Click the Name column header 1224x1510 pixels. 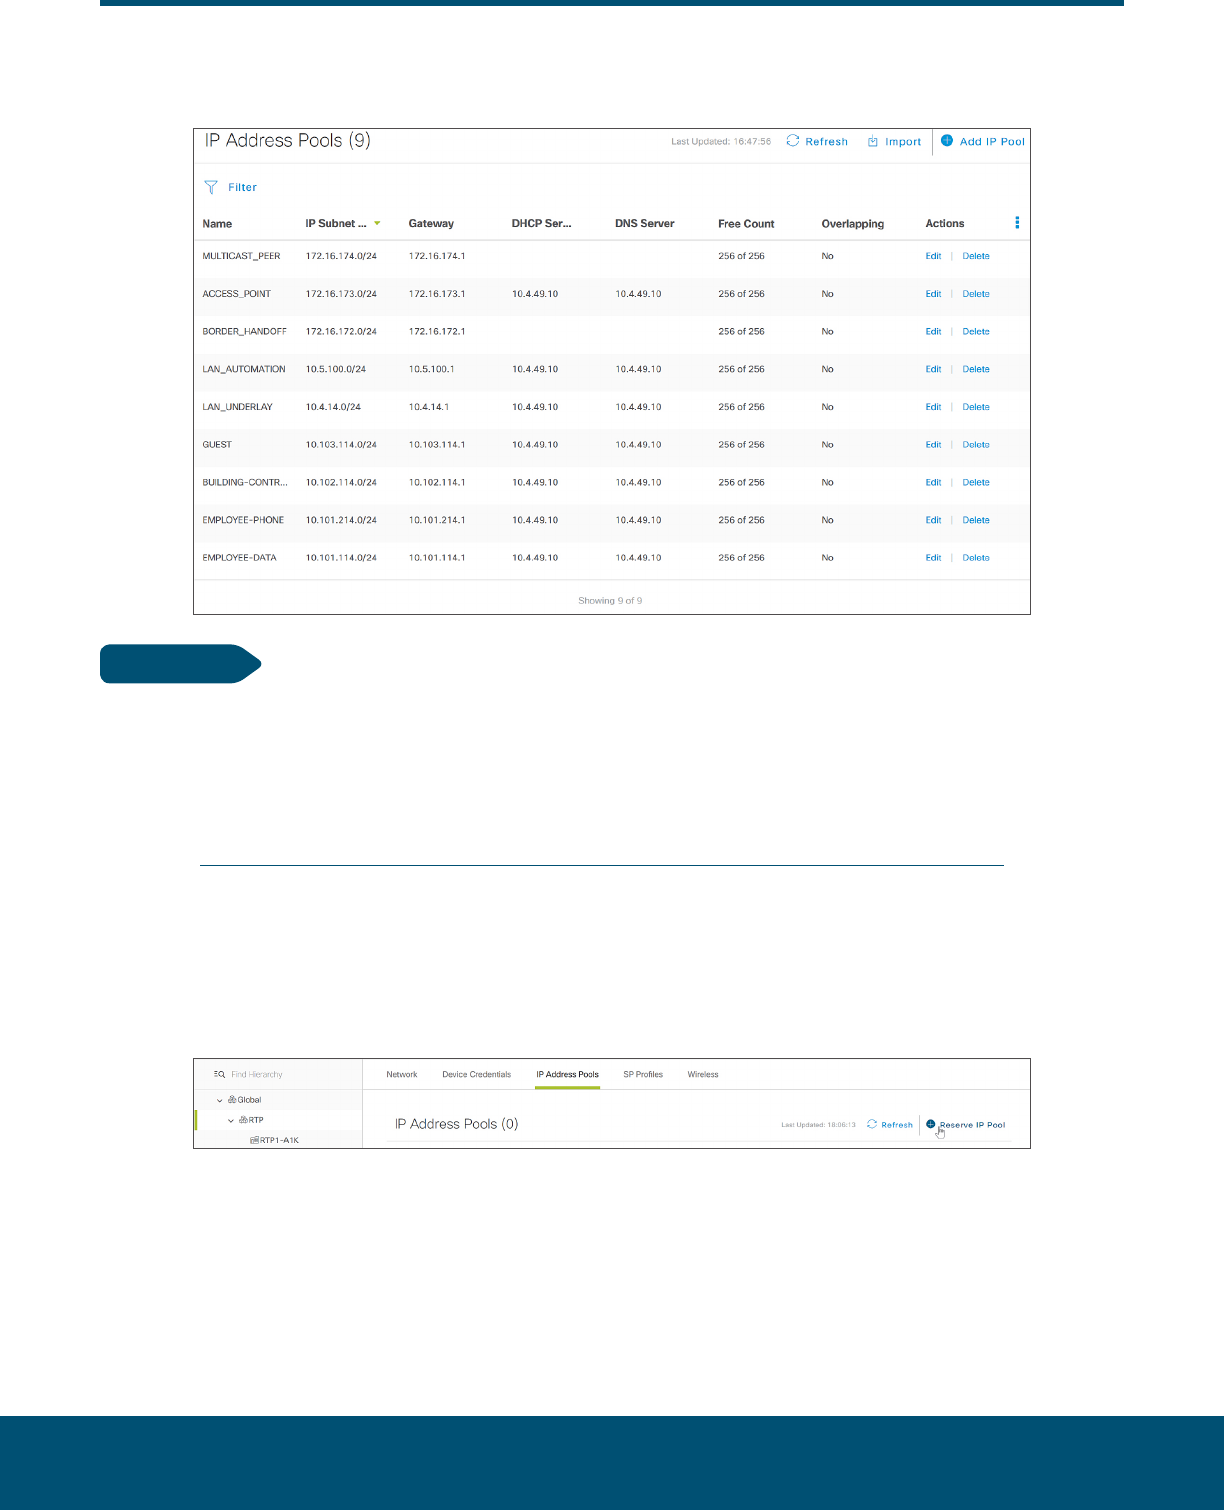coord(217,224)
